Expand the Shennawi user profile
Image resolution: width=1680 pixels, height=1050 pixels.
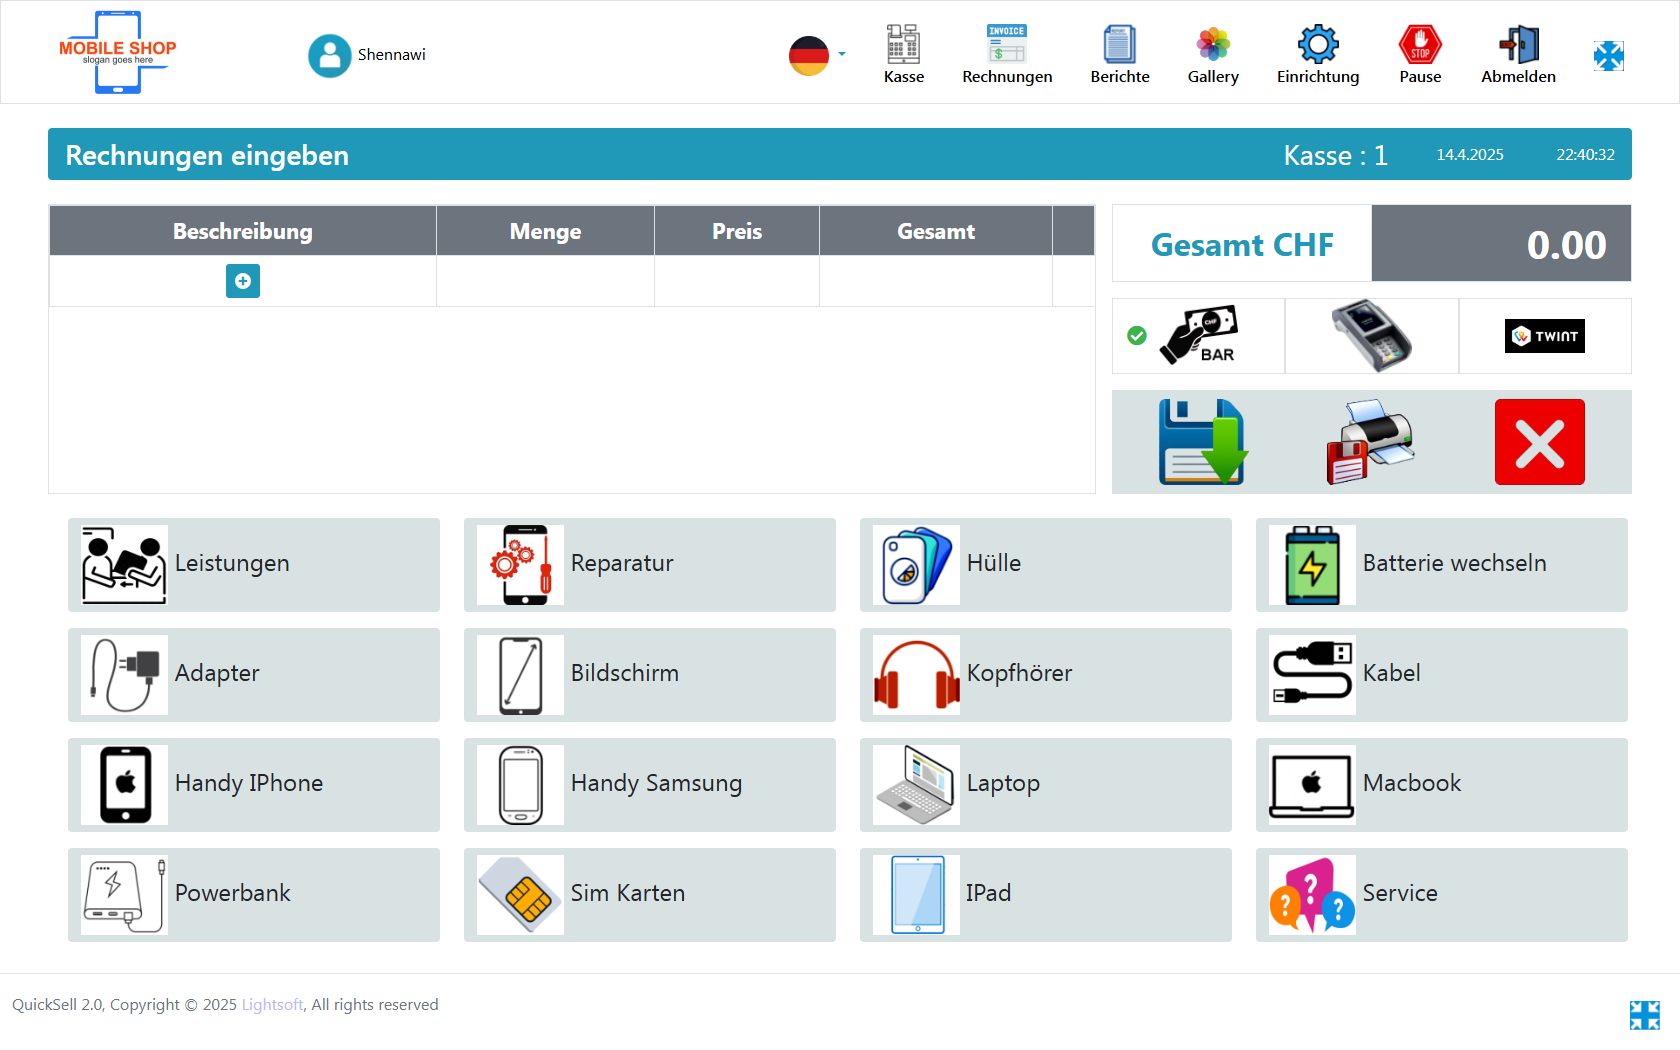click(x=367, y=55)
